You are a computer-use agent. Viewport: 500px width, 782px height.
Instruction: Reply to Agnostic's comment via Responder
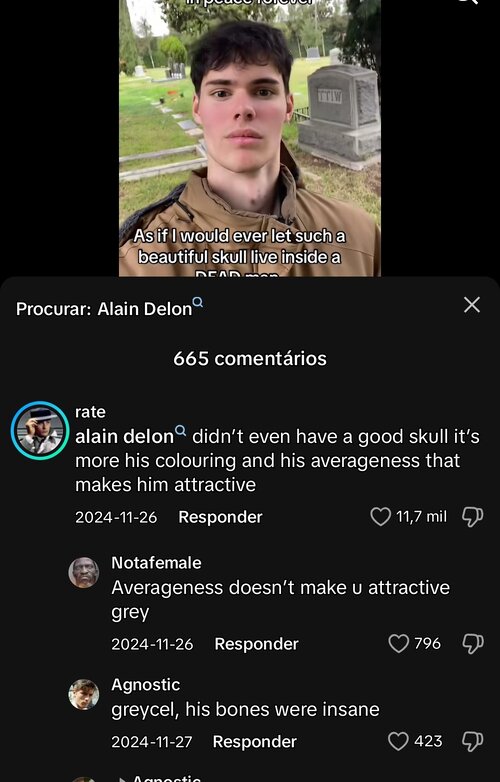pos(254,742)
